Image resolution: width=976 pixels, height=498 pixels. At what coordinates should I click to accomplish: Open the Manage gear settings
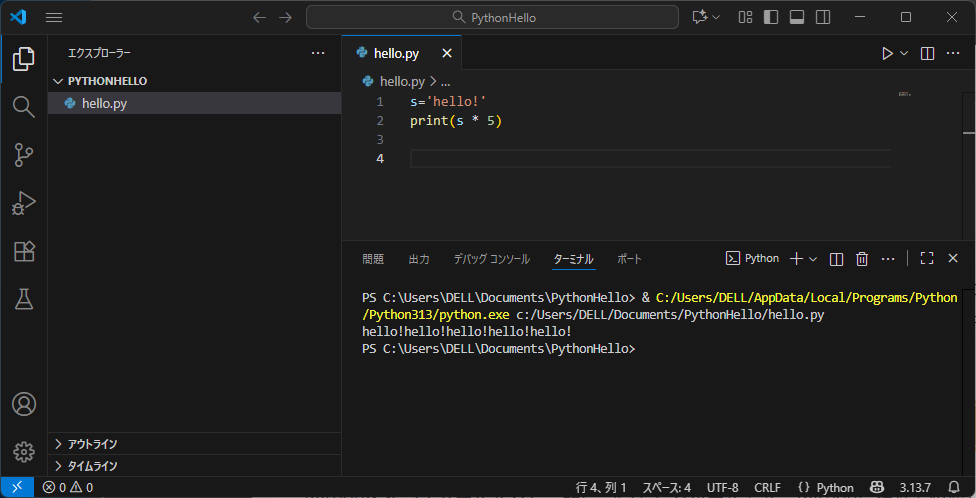(x=23, y=451)
